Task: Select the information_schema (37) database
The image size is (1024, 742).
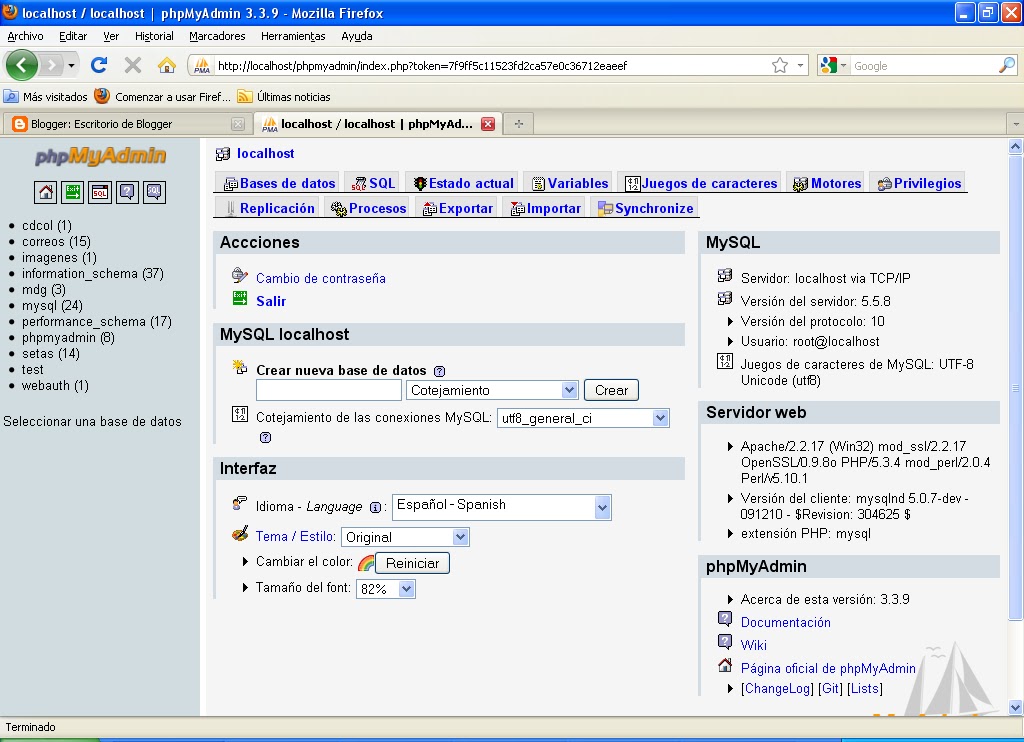Action: (93, 274)
